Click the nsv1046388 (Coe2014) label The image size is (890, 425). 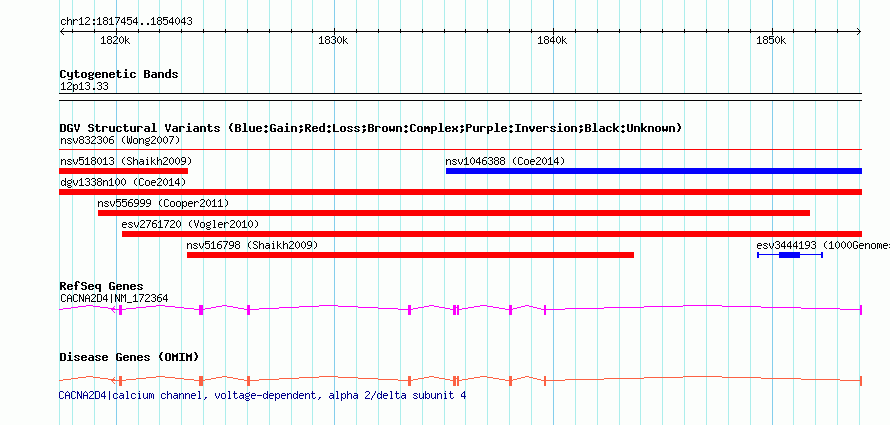pos(505,161)
